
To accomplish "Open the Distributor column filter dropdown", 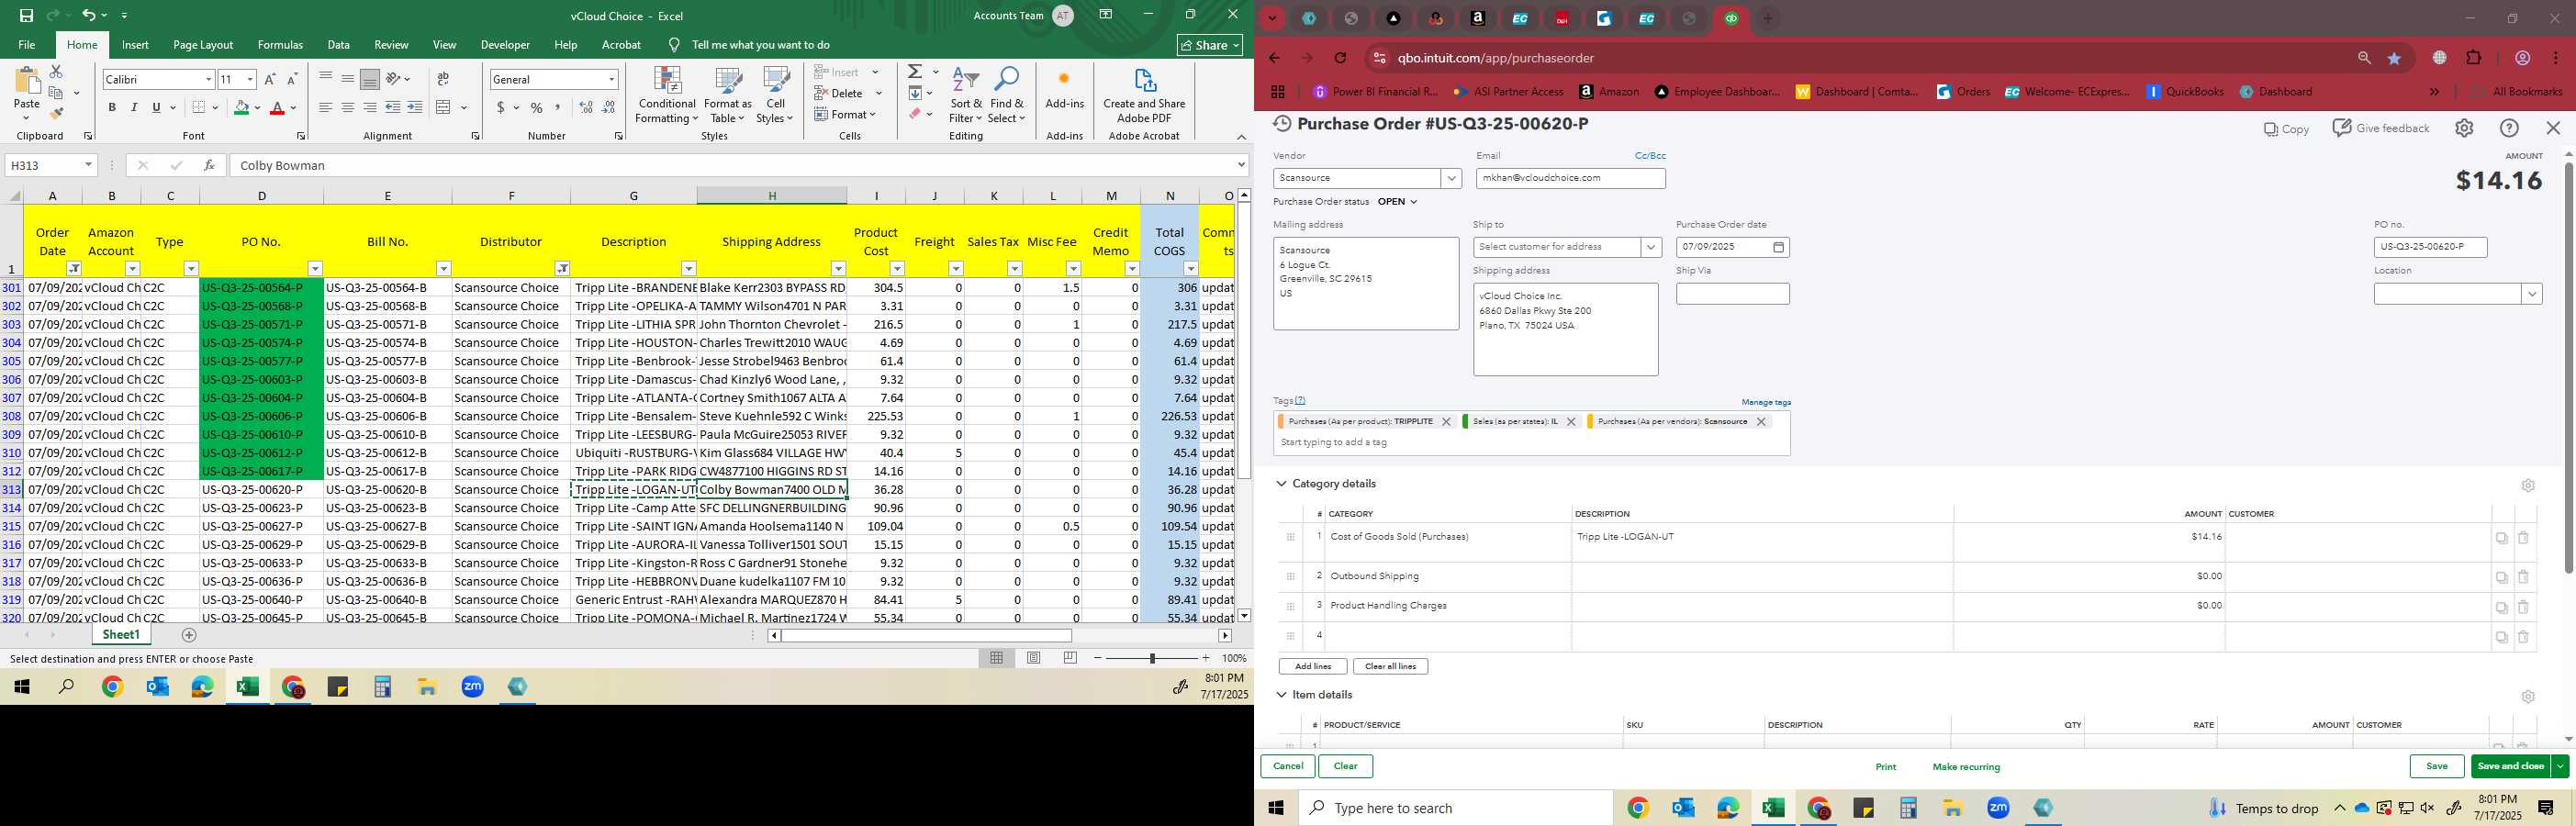I will coord(562,268).
